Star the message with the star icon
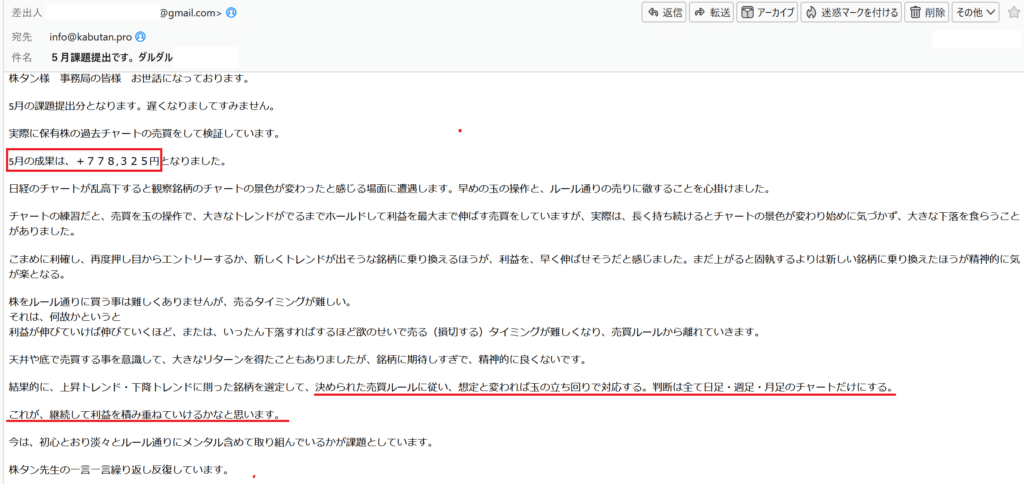Image resolution: width=1024 pixels, height=484 pixels. (1012, 12)
